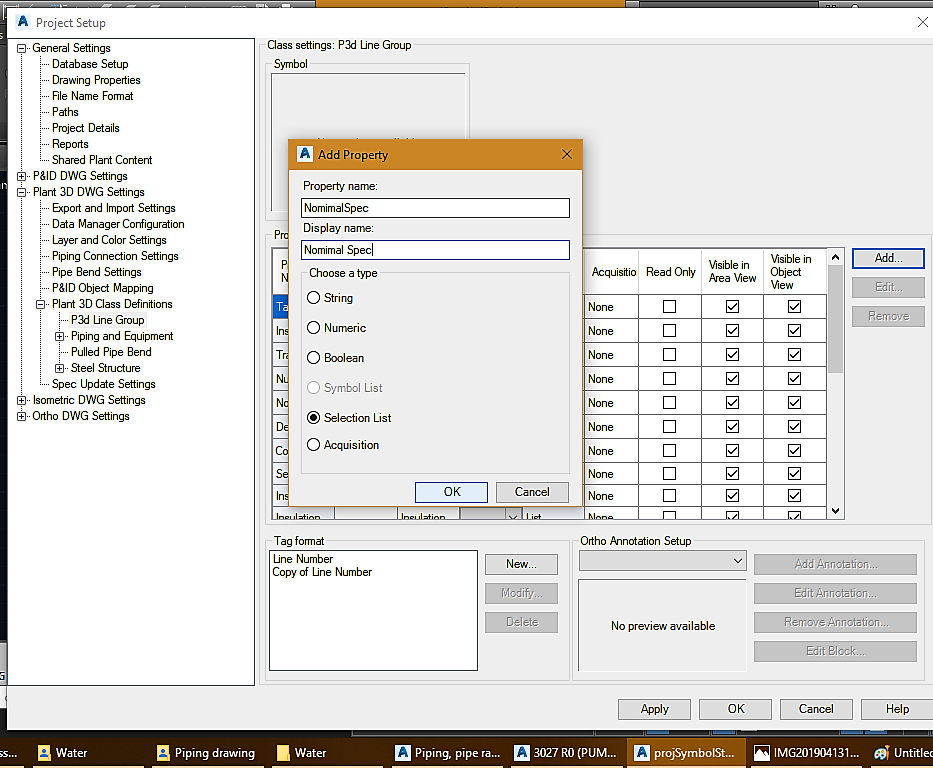This screenshot has width=933, height=768.
Task: Click inside the Display name field
Action: coord(435,249)
